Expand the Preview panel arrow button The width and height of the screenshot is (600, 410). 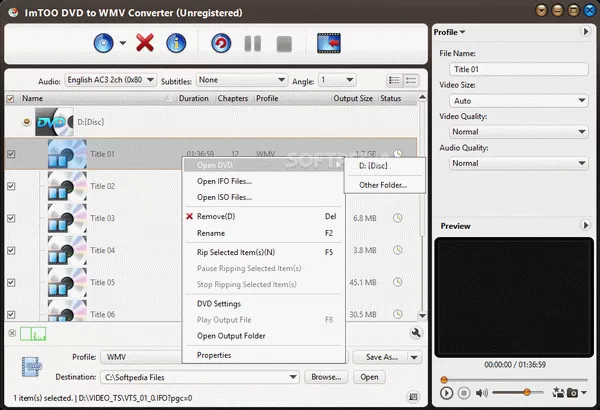click(585, 225)
